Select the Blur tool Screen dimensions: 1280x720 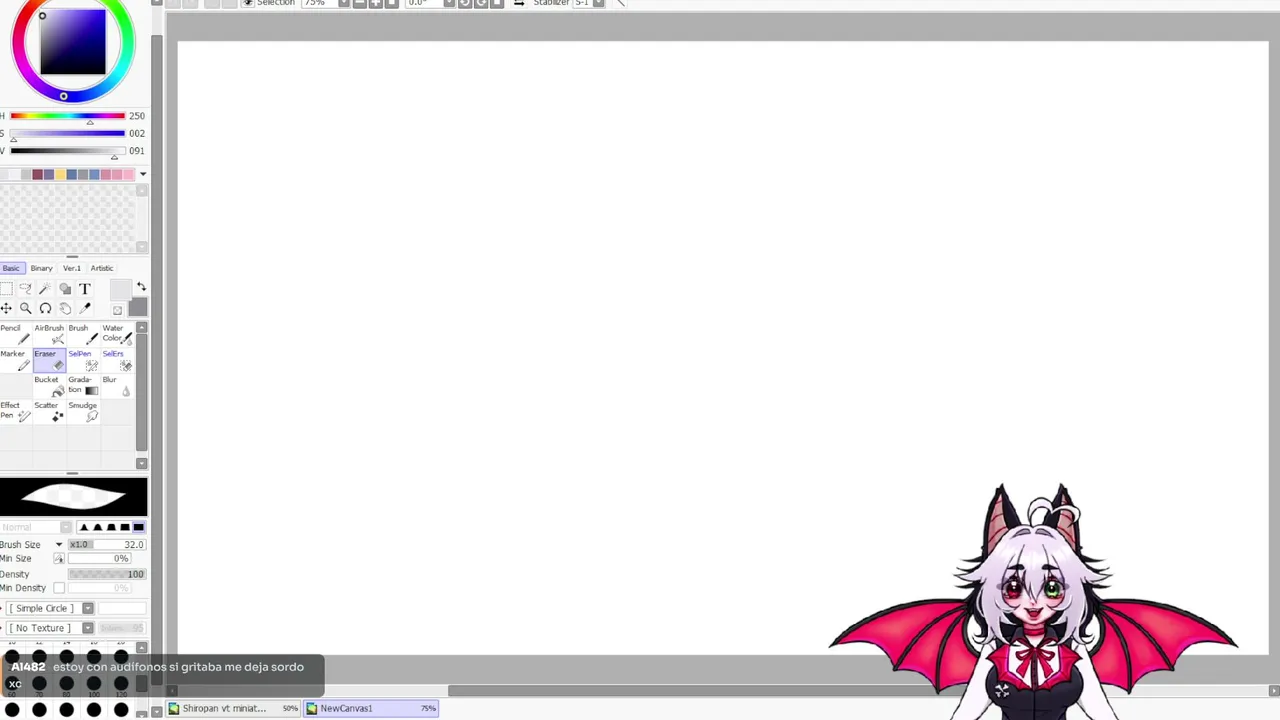point(117,386)
